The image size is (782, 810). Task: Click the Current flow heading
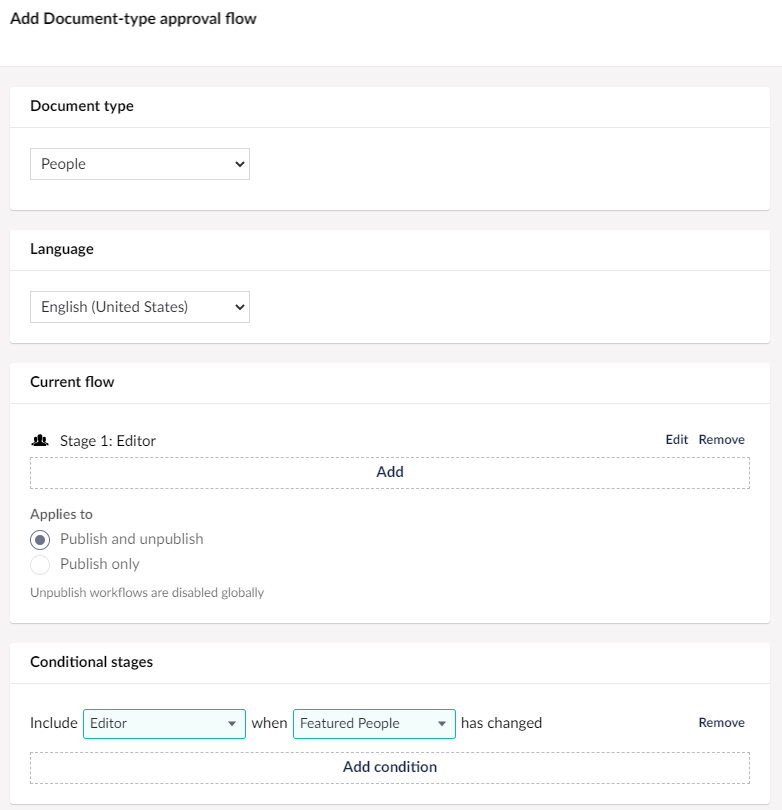click(72, 382)
